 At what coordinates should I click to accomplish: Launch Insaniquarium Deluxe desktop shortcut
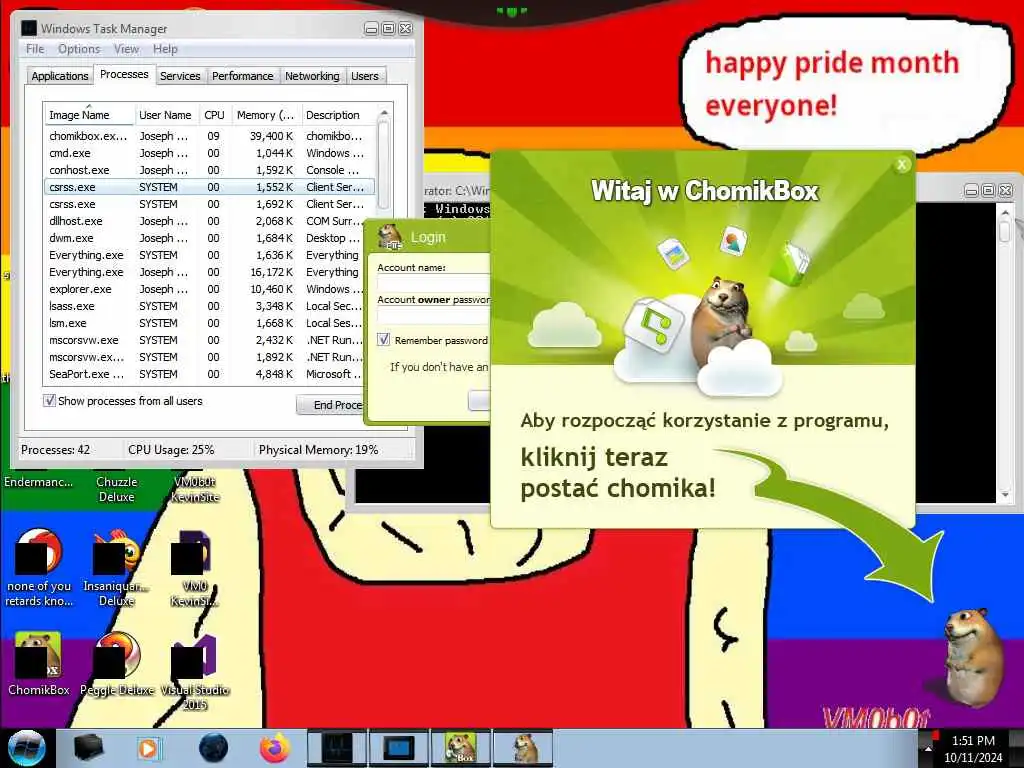point(117,568)
